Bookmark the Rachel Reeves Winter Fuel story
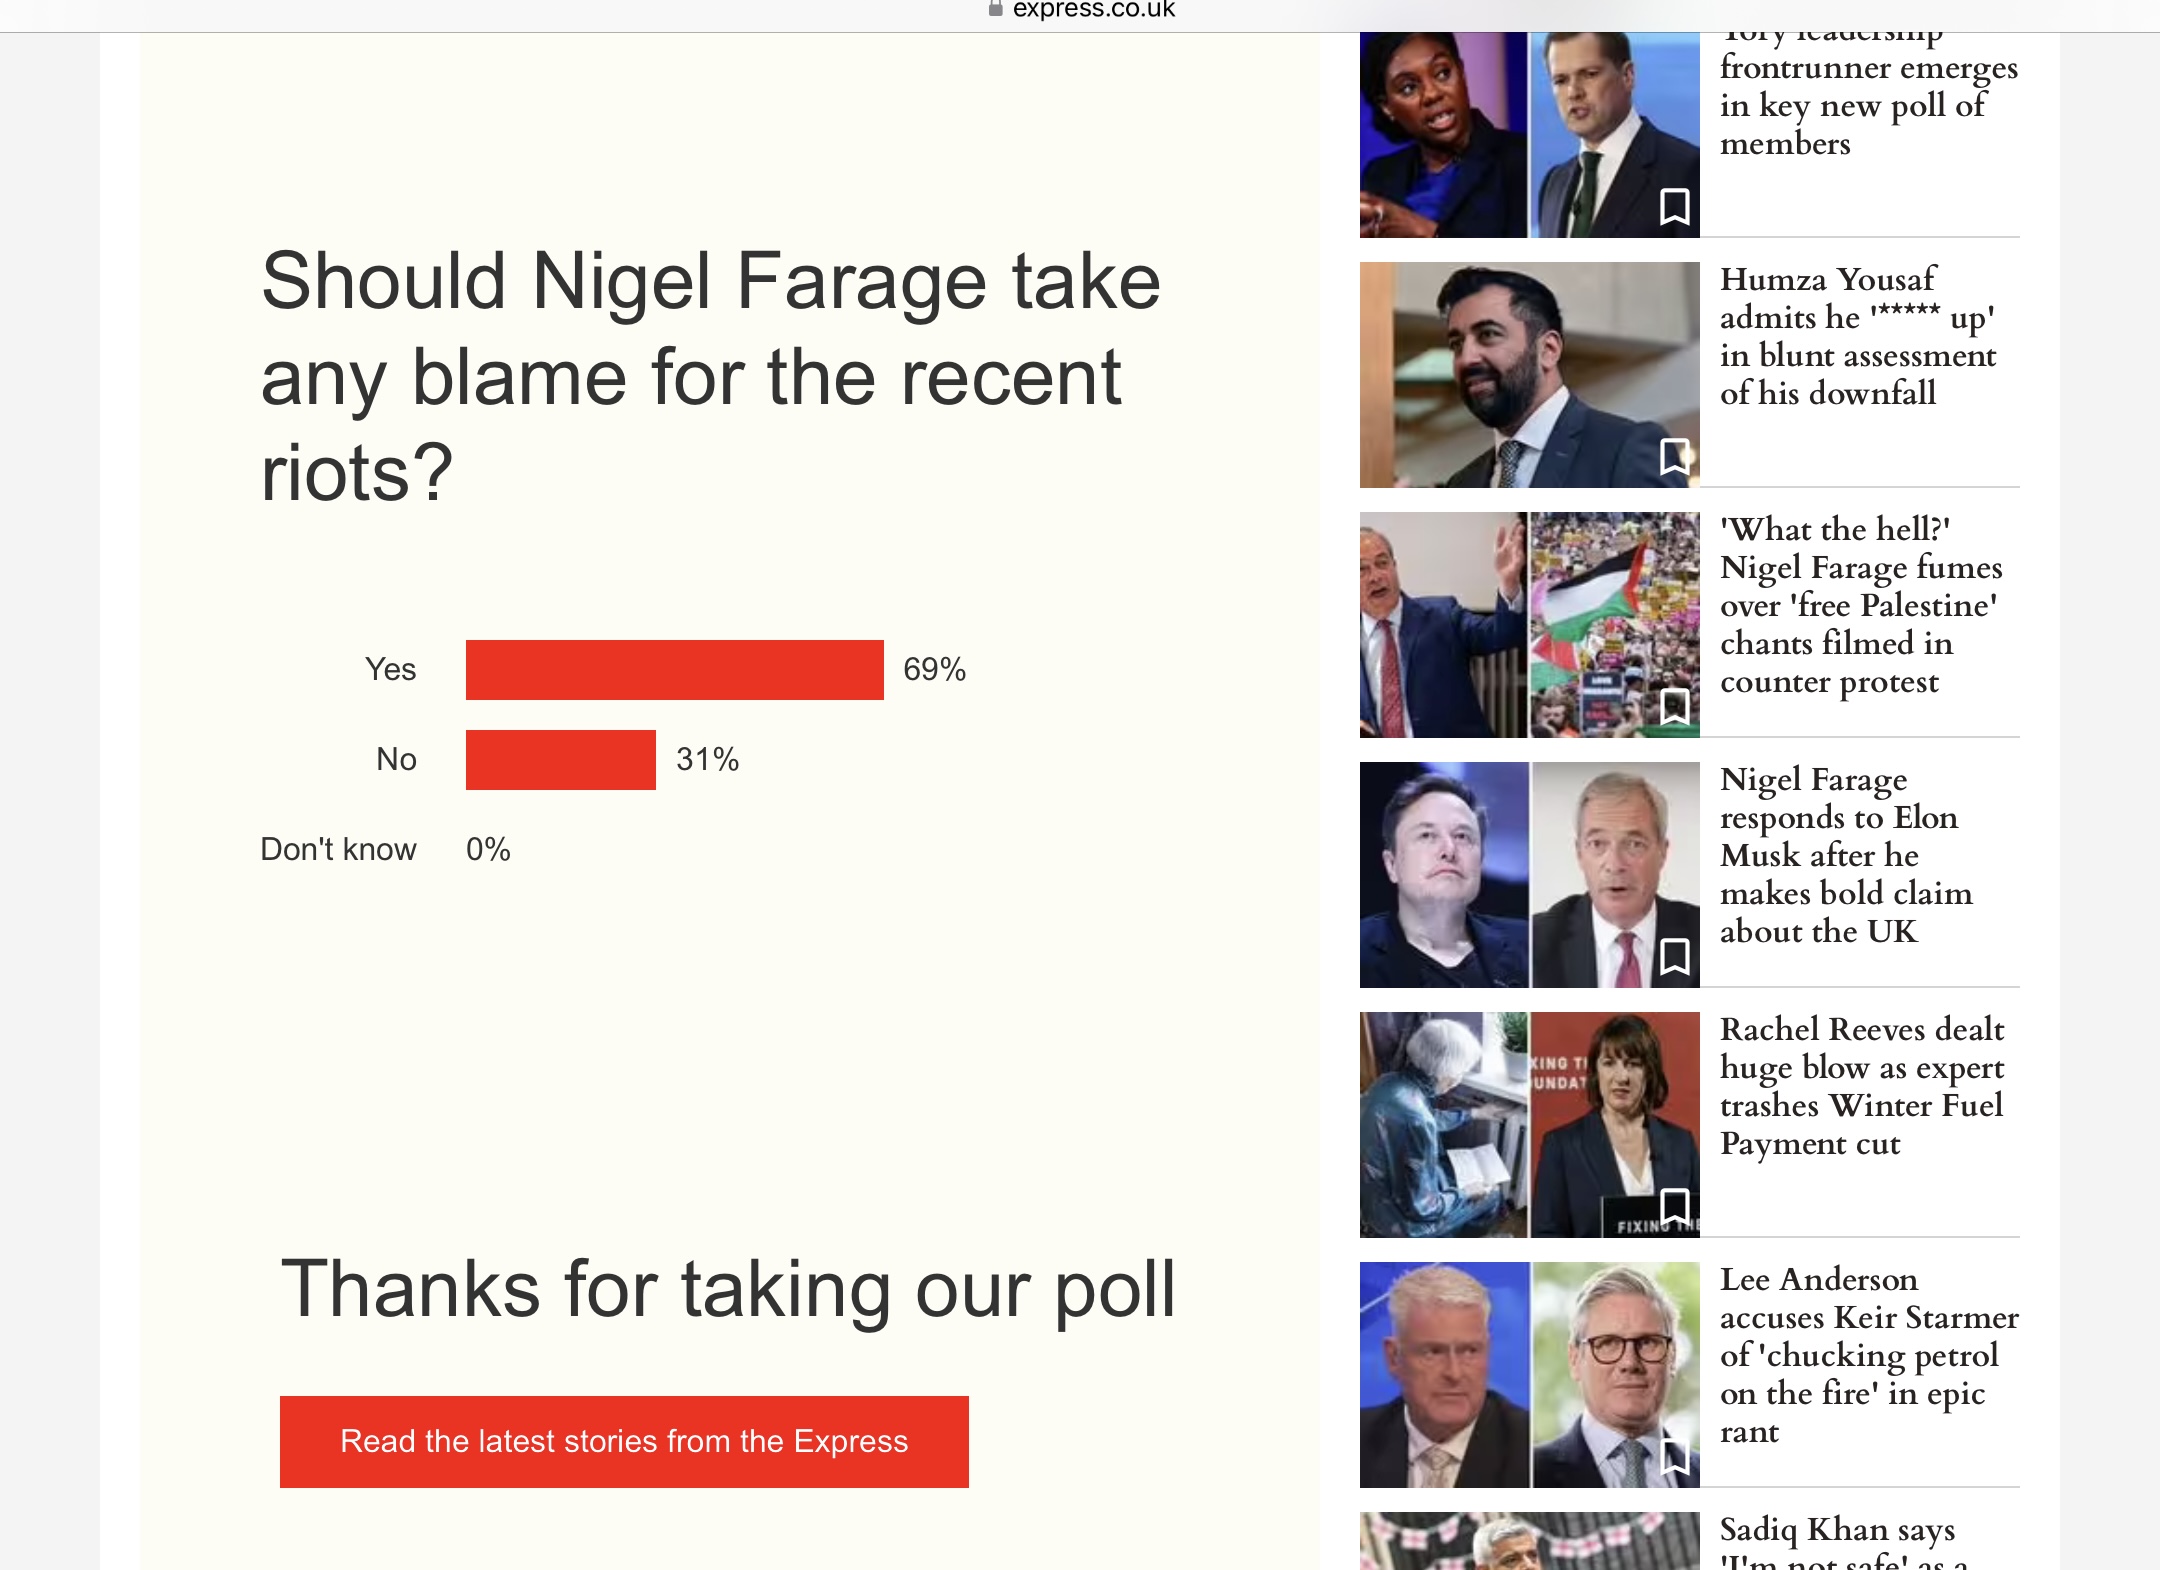Image resolution: width=2160 pixels, height=1570 pixels. pyautogui.click(x=1675, y=1207)
